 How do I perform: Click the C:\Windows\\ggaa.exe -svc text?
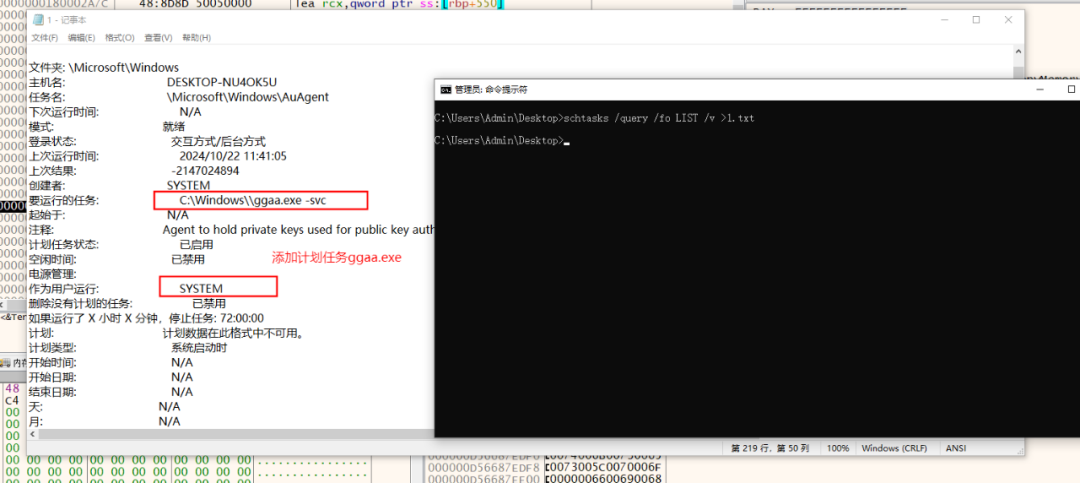[253, 201]
